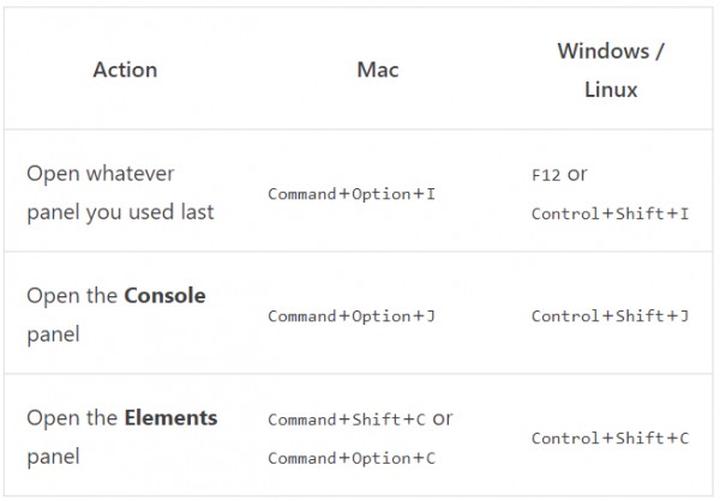Click the F12 key text

[x=545, y=175]
